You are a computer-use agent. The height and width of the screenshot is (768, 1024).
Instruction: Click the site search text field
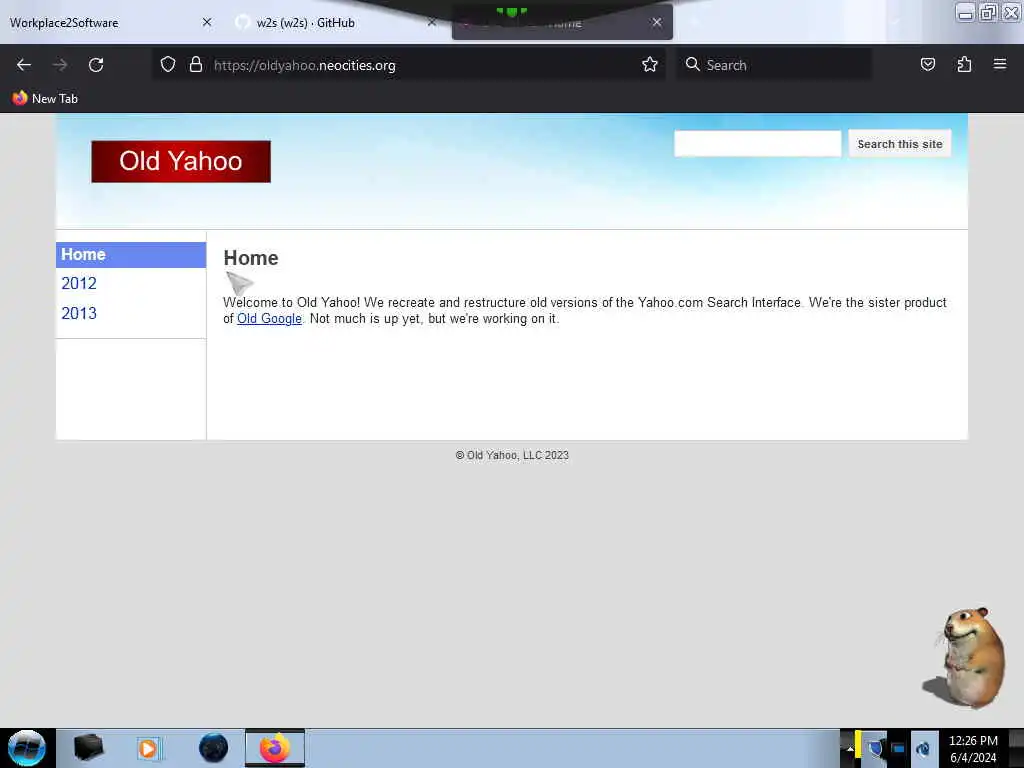(758, 144)
